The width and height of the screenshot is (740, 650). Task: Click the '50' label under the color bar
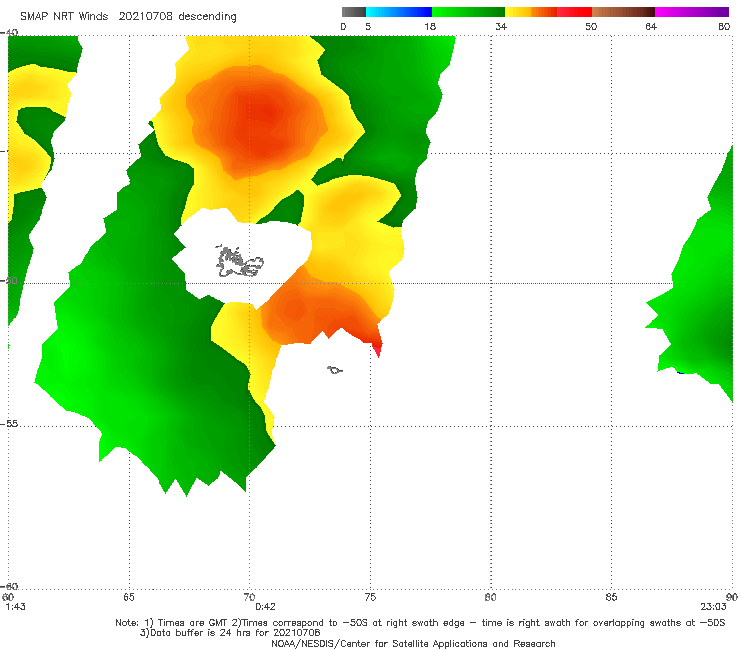[591, 26]
